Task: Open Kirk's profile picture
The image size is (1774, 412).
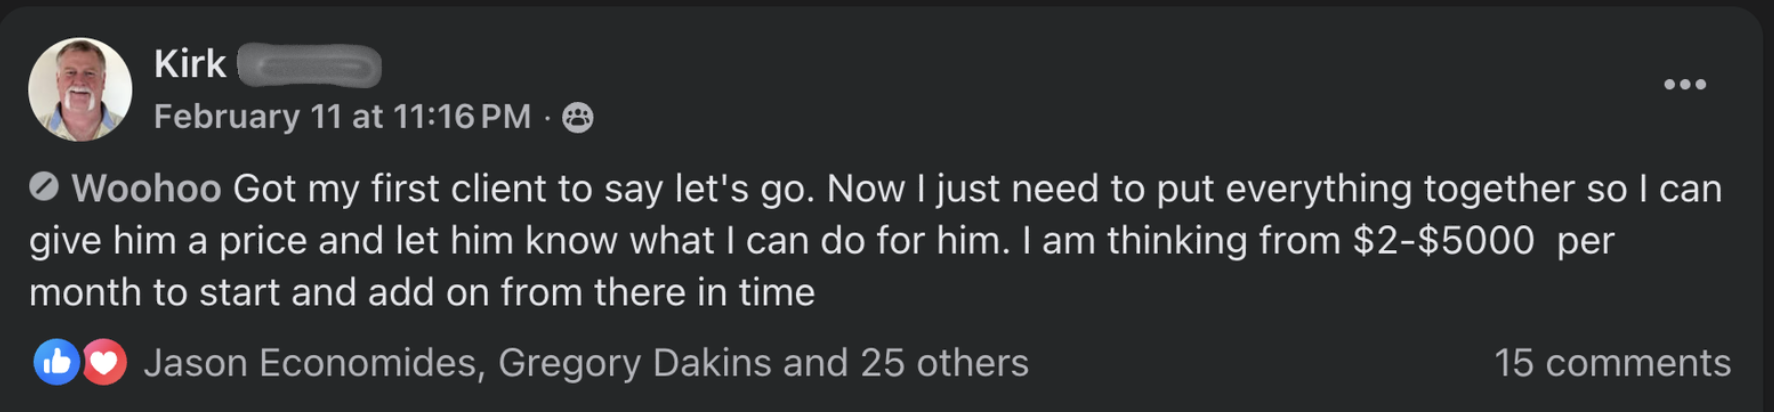Action: coord(80,89)
